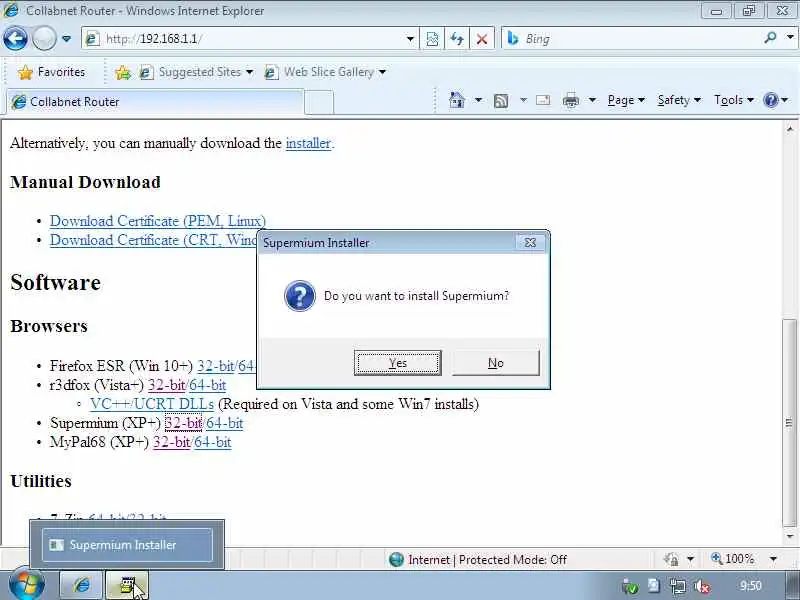Click Add to Favorites Bar icon
Screen dimensions: 800x600
123,72
